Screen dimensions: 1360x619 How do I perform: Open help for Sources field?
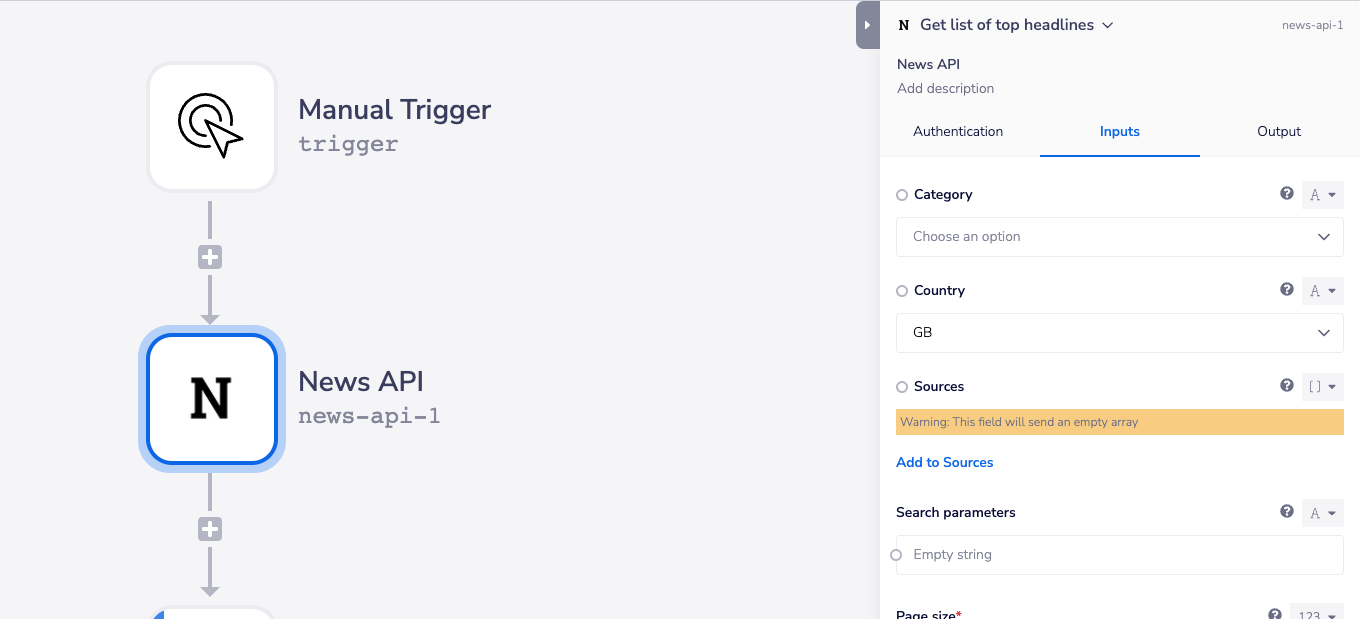coord(1287,386)
